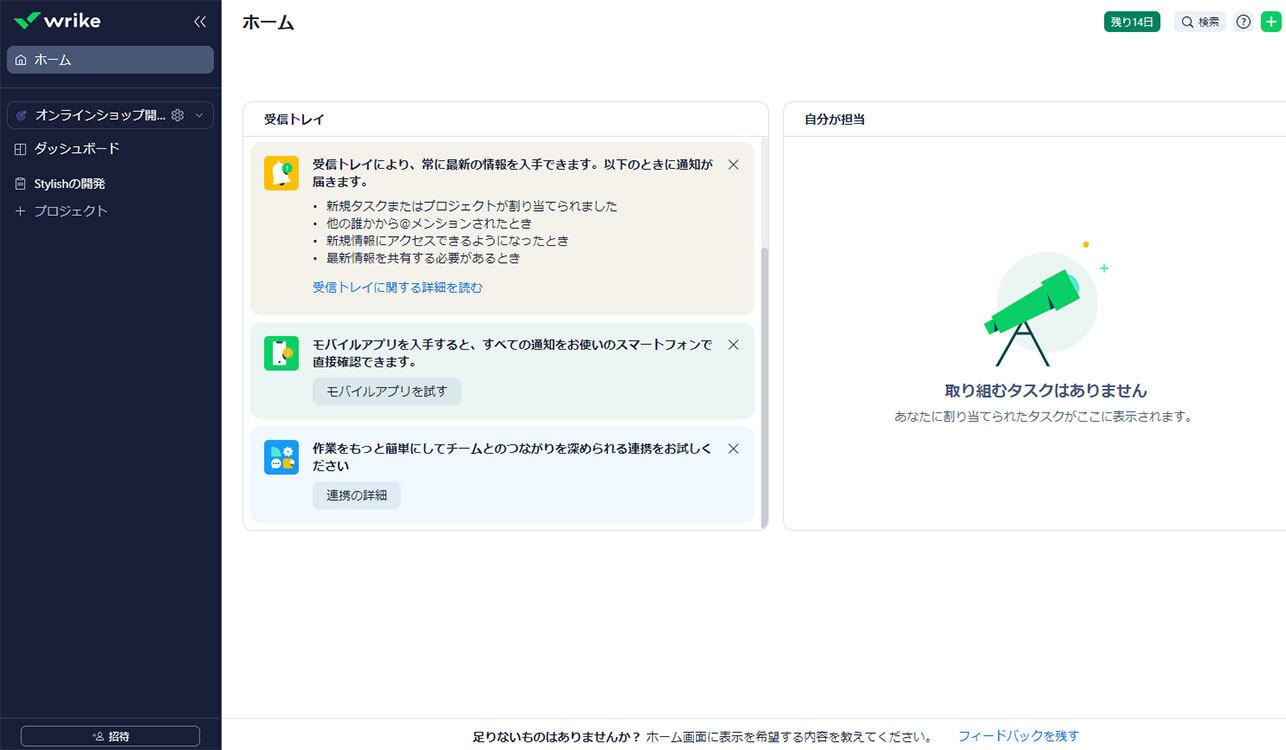The image size is (1286, 750).
Task: Open the help question mark icon
Action: point(1243,22)
